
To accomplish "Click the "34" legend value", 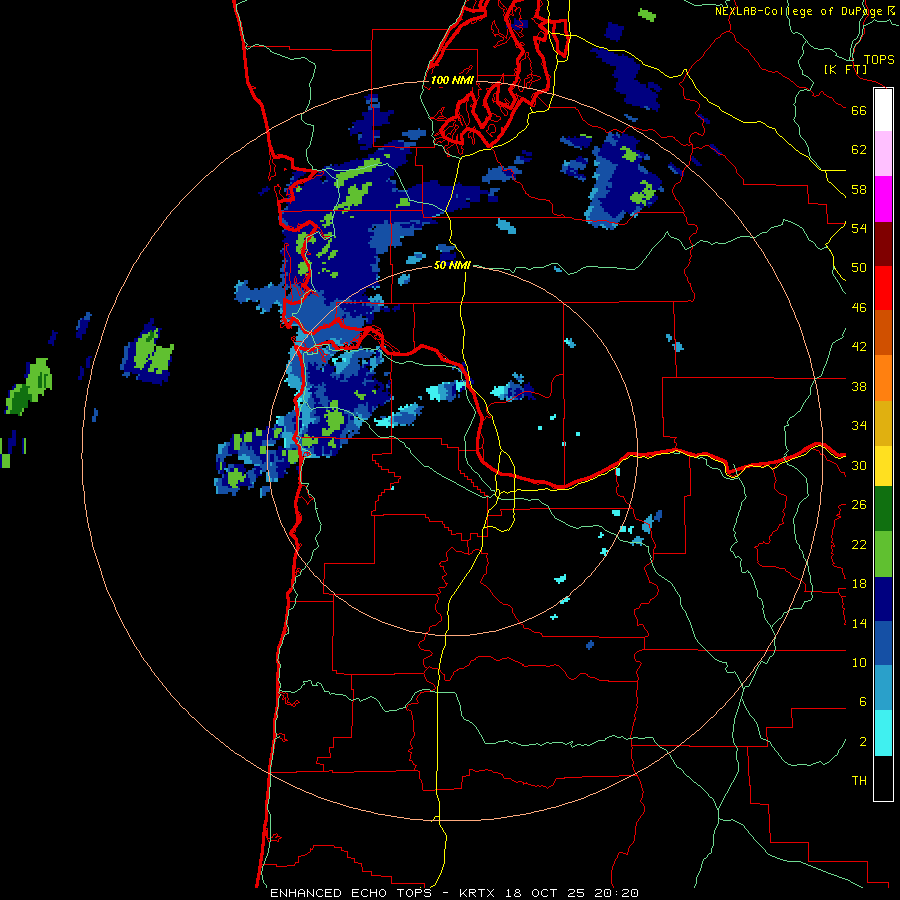I will click(x=859, y=426).
